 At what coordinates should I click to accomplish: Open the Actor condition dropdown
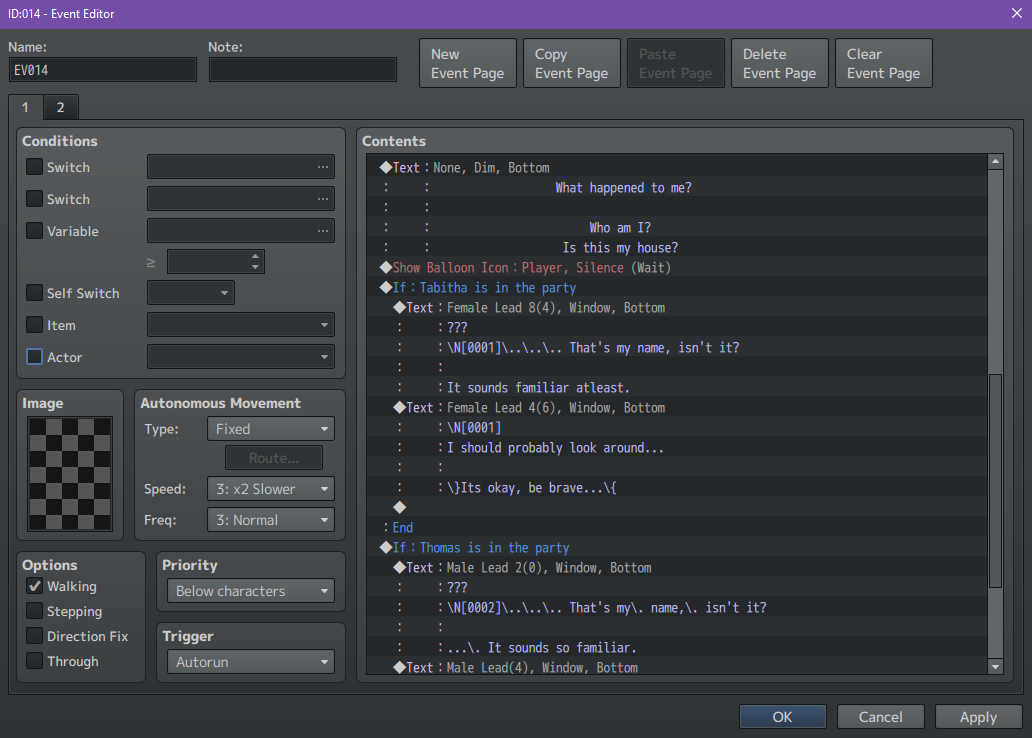(241, 357)
